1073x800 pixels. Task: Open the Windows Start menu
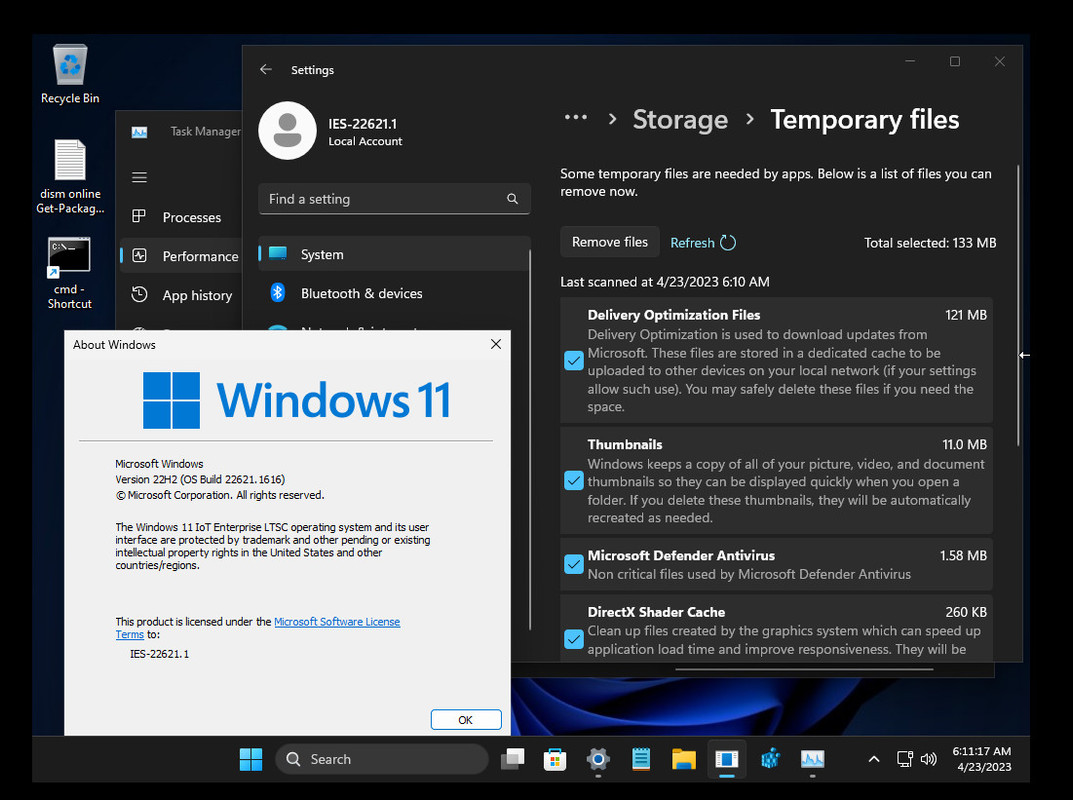[250, 759]
